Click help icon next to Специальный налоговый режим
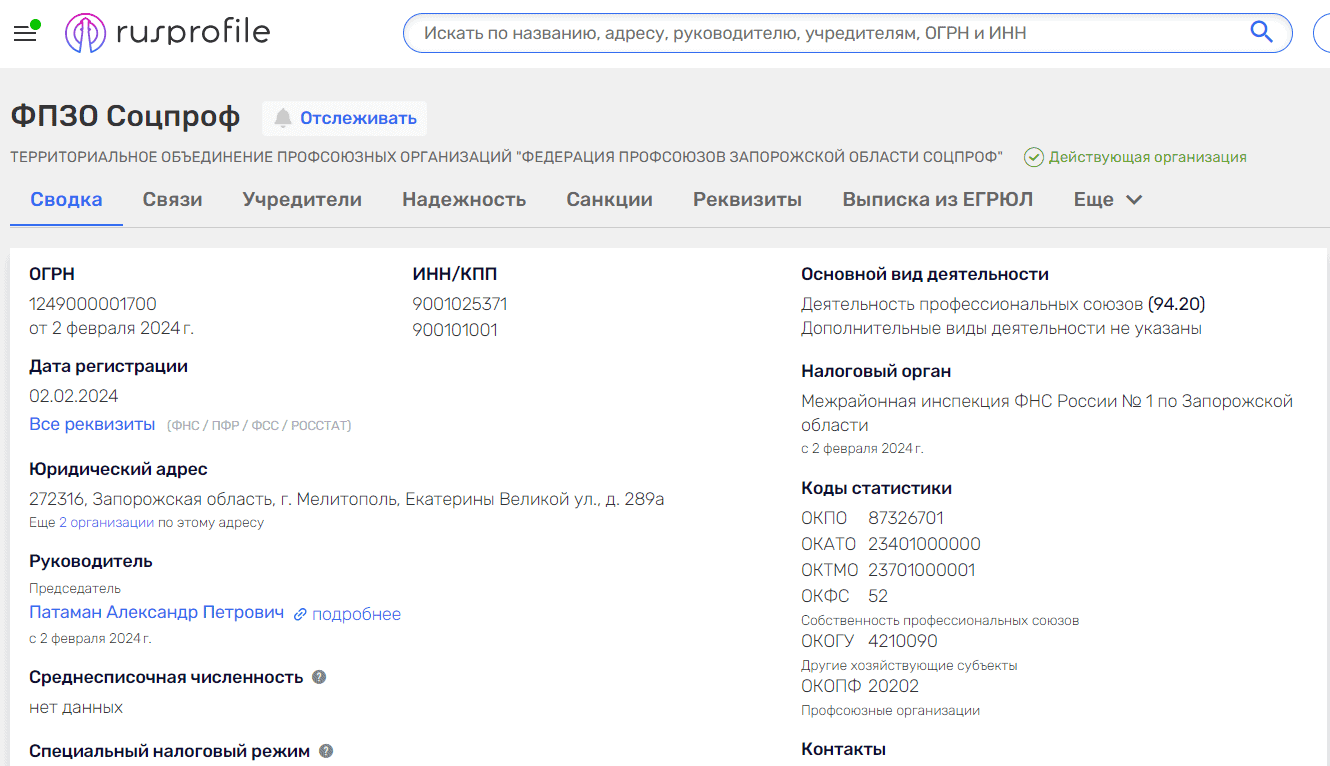This screenshot has height=766, width=1330. [x=326, y=751]
